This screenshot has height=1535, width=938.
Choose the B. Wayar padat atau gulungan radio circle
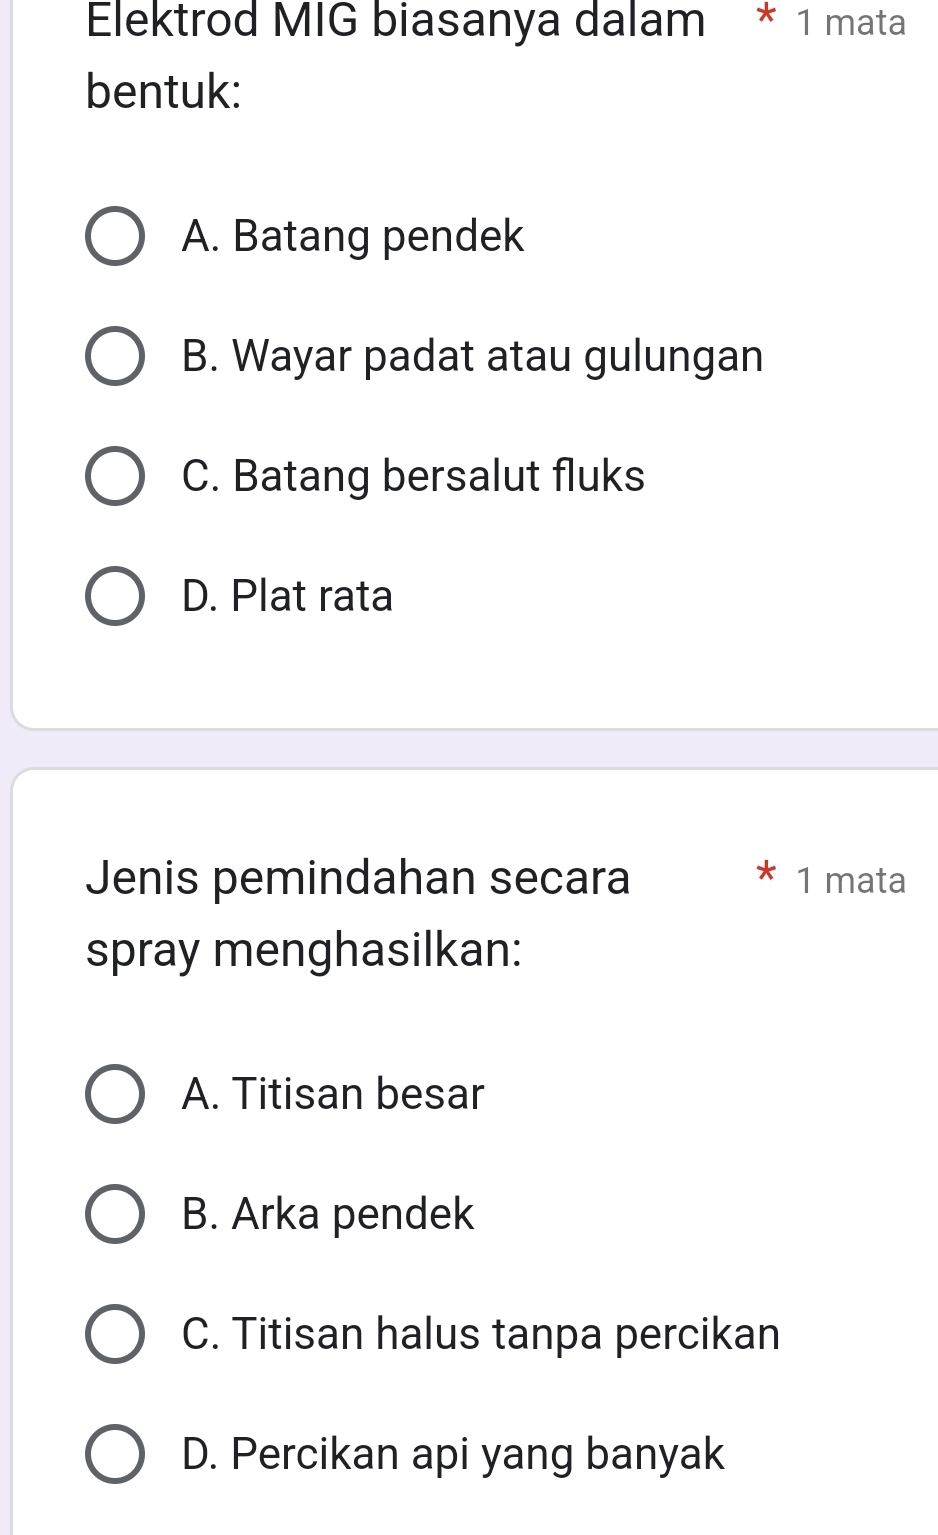click(115, 356)
